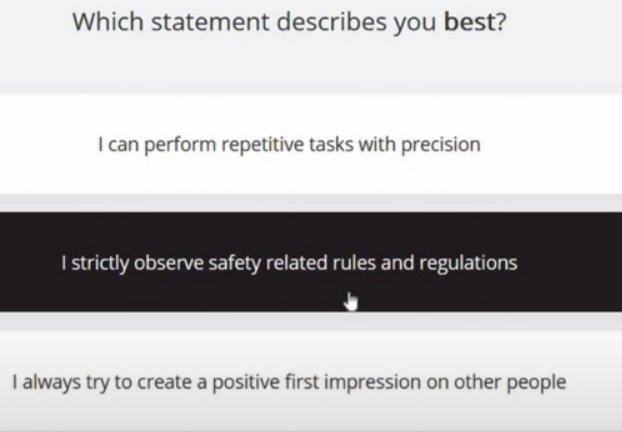The image size is (622, 432).
Task: Choose the answer mentioning first impression
Action: 311,381
